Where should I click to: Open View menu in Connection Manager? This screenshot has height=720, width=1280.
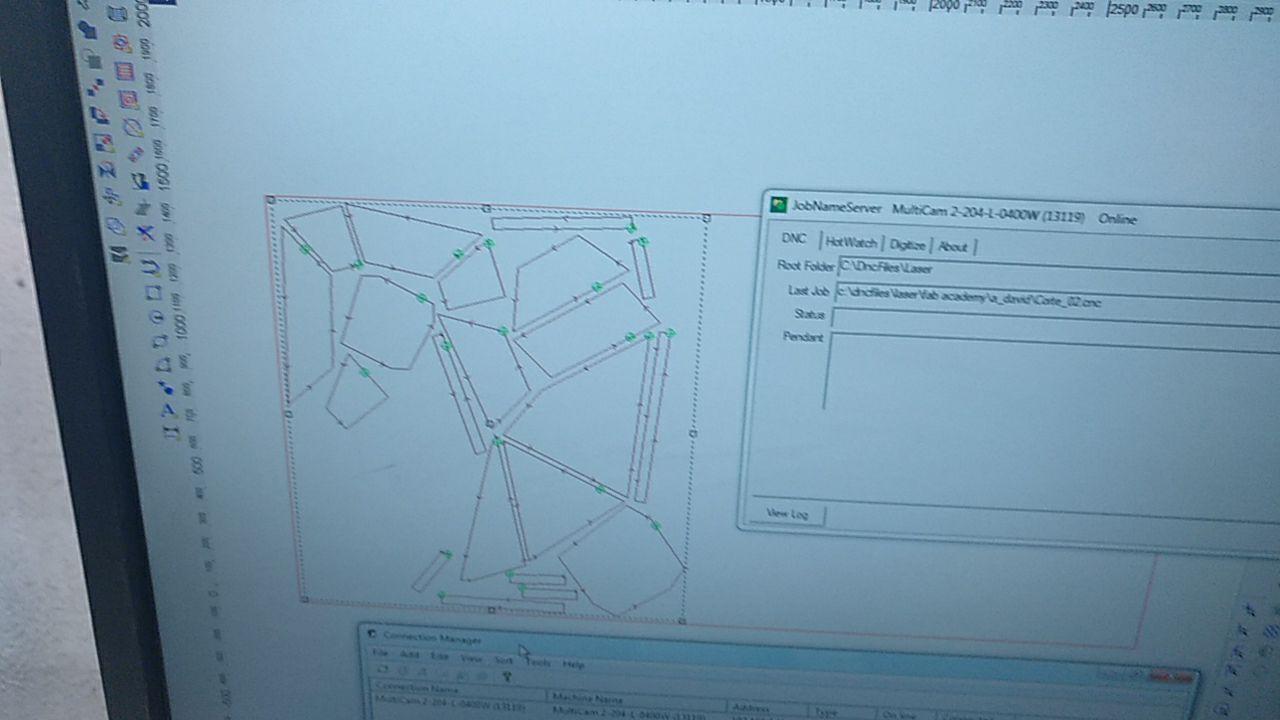471,658
